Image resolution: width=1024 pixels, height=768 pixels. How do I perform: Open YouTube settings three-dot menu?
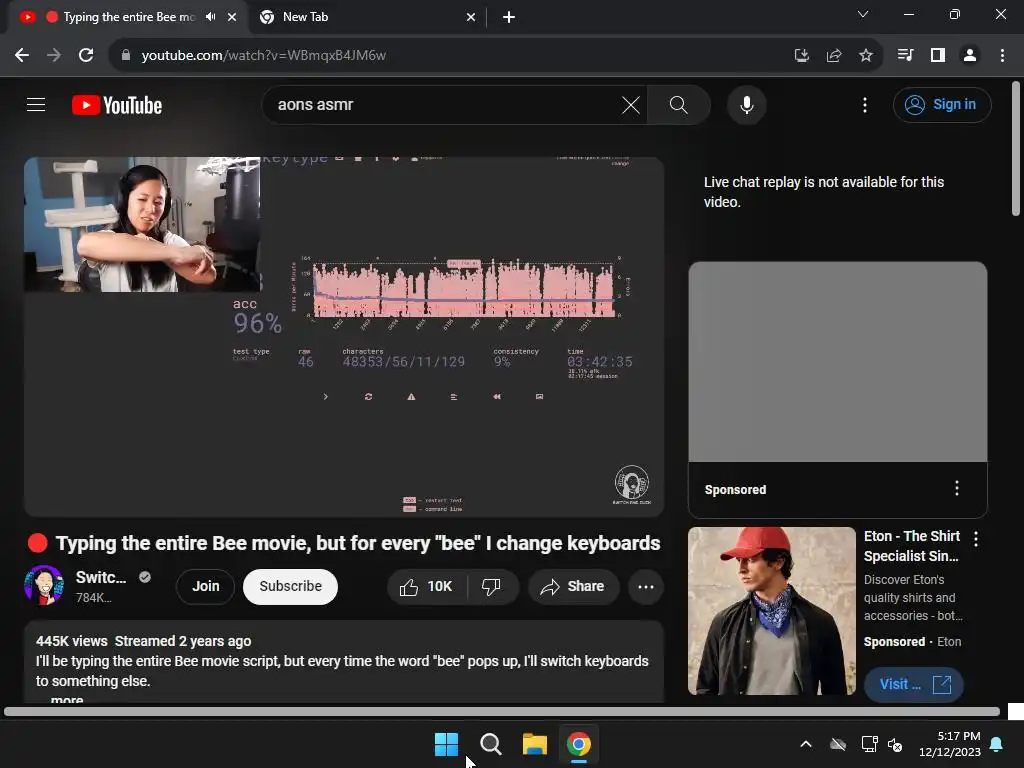[865, 104]
